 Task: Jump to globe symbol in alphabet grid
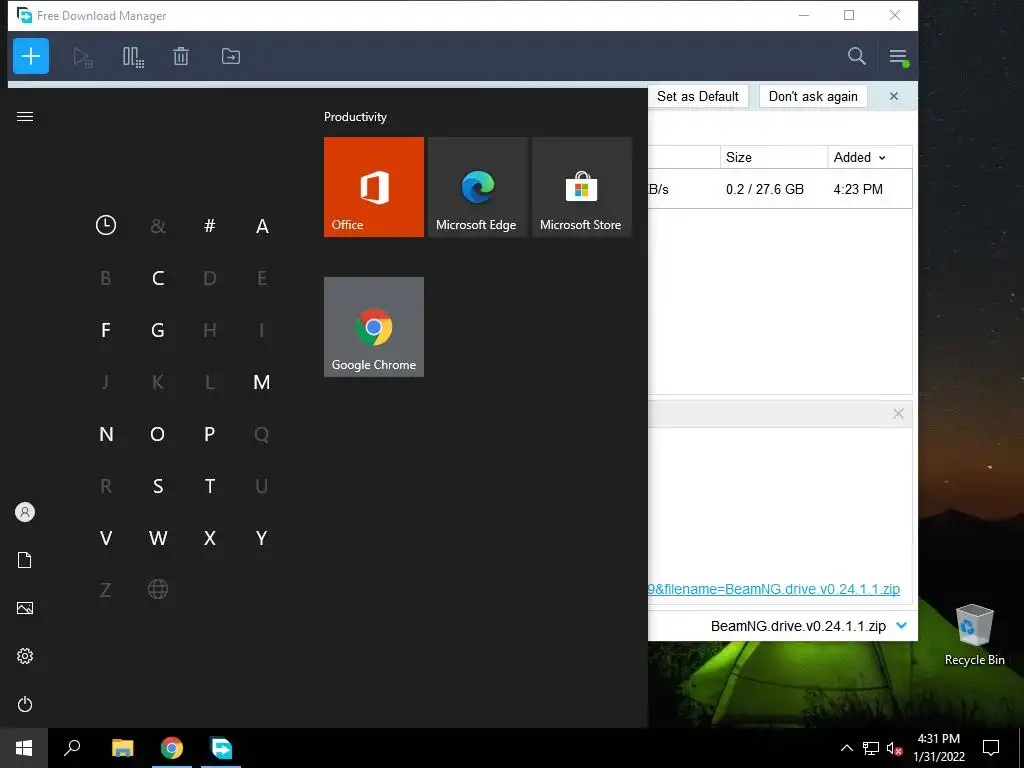157,590
